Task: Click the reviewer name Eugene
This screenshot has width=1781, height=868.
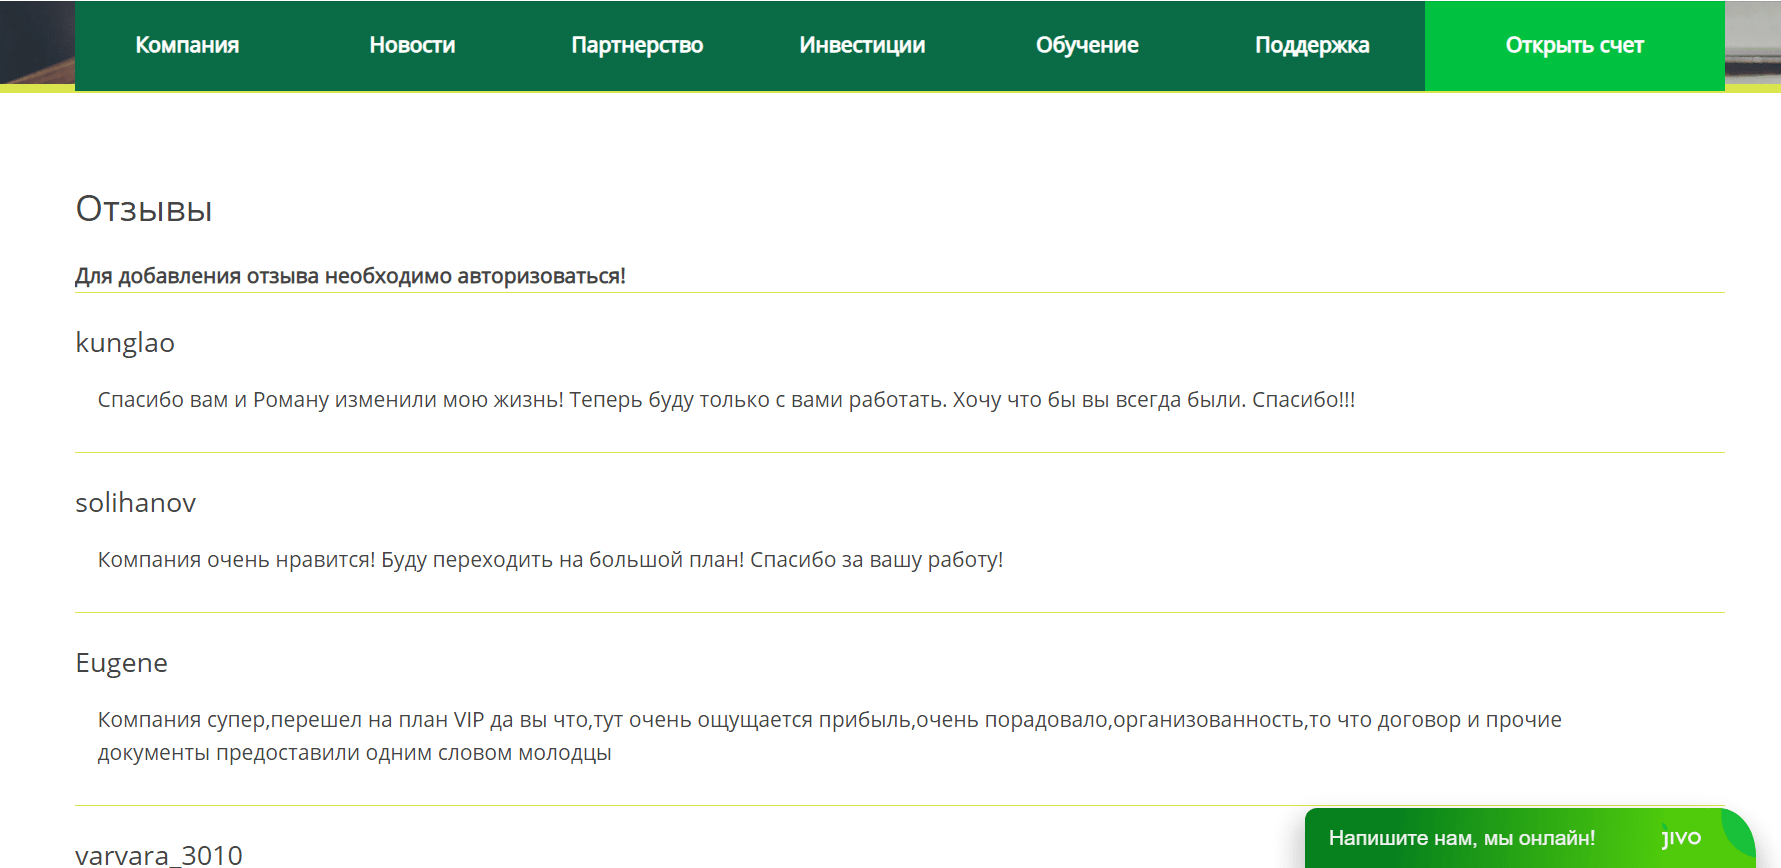Action: 122,663
